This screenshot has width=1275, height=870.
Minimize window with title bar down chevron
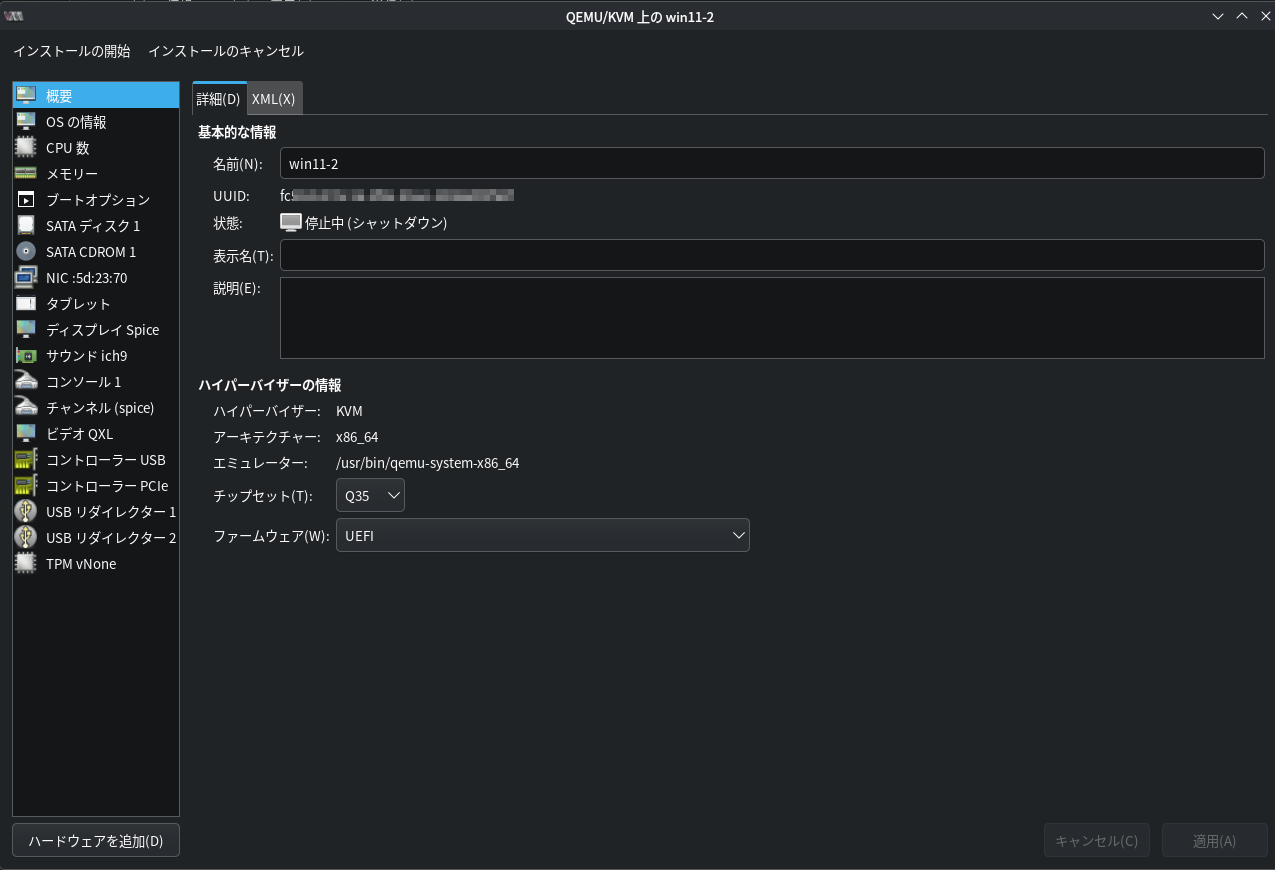[x=1218, y=16]
